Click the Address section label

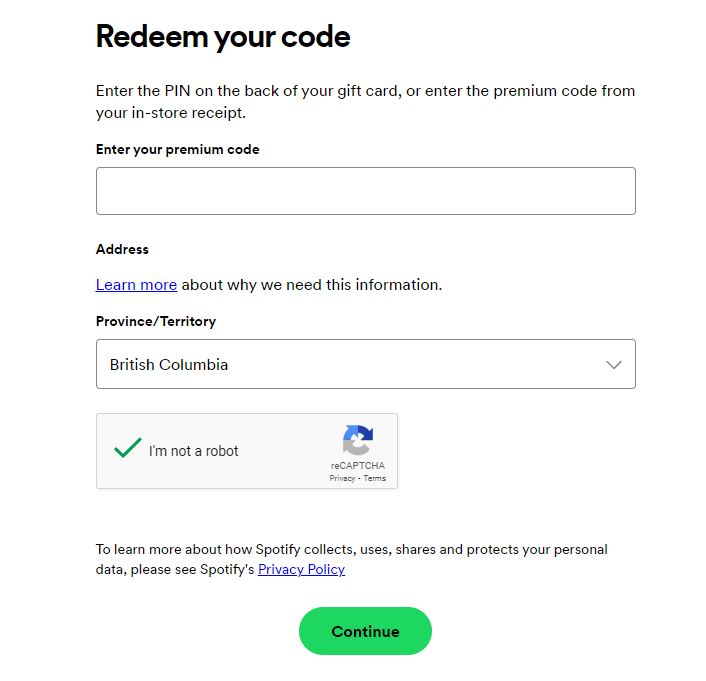[122, 249]
